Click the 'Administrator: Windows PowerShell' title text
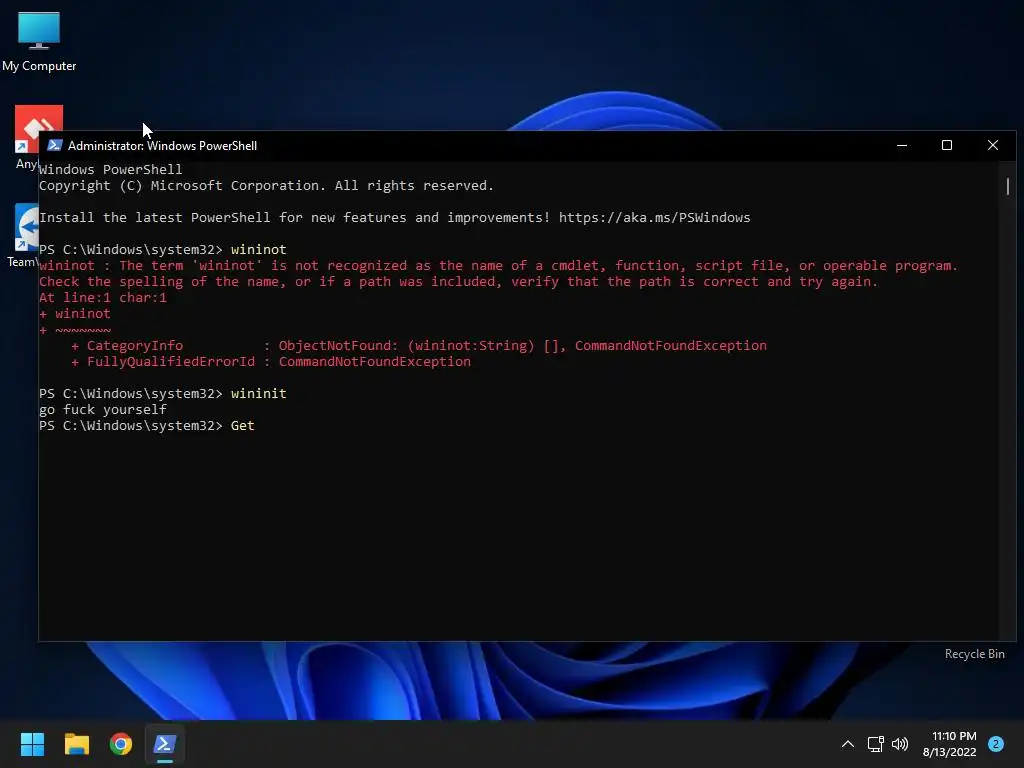Image resolution: width=1024 pixels, height=768 pixels. (162, 146)
